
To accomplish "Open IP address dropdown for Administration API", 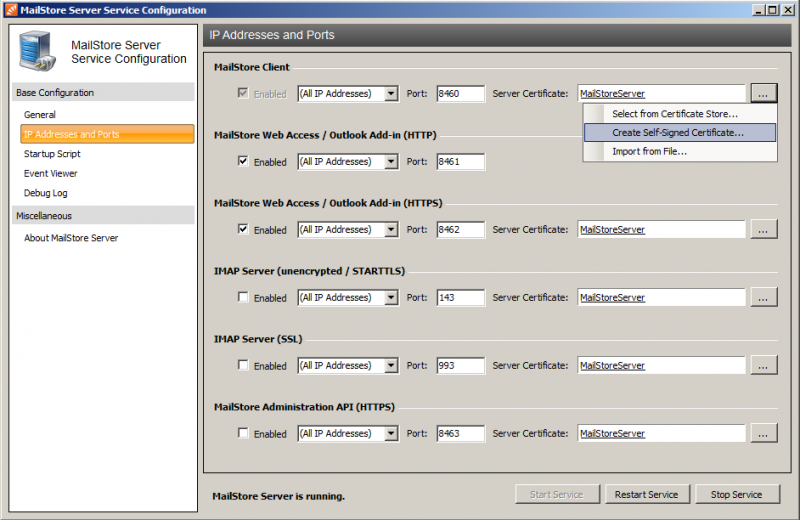I will pos(391,433).
